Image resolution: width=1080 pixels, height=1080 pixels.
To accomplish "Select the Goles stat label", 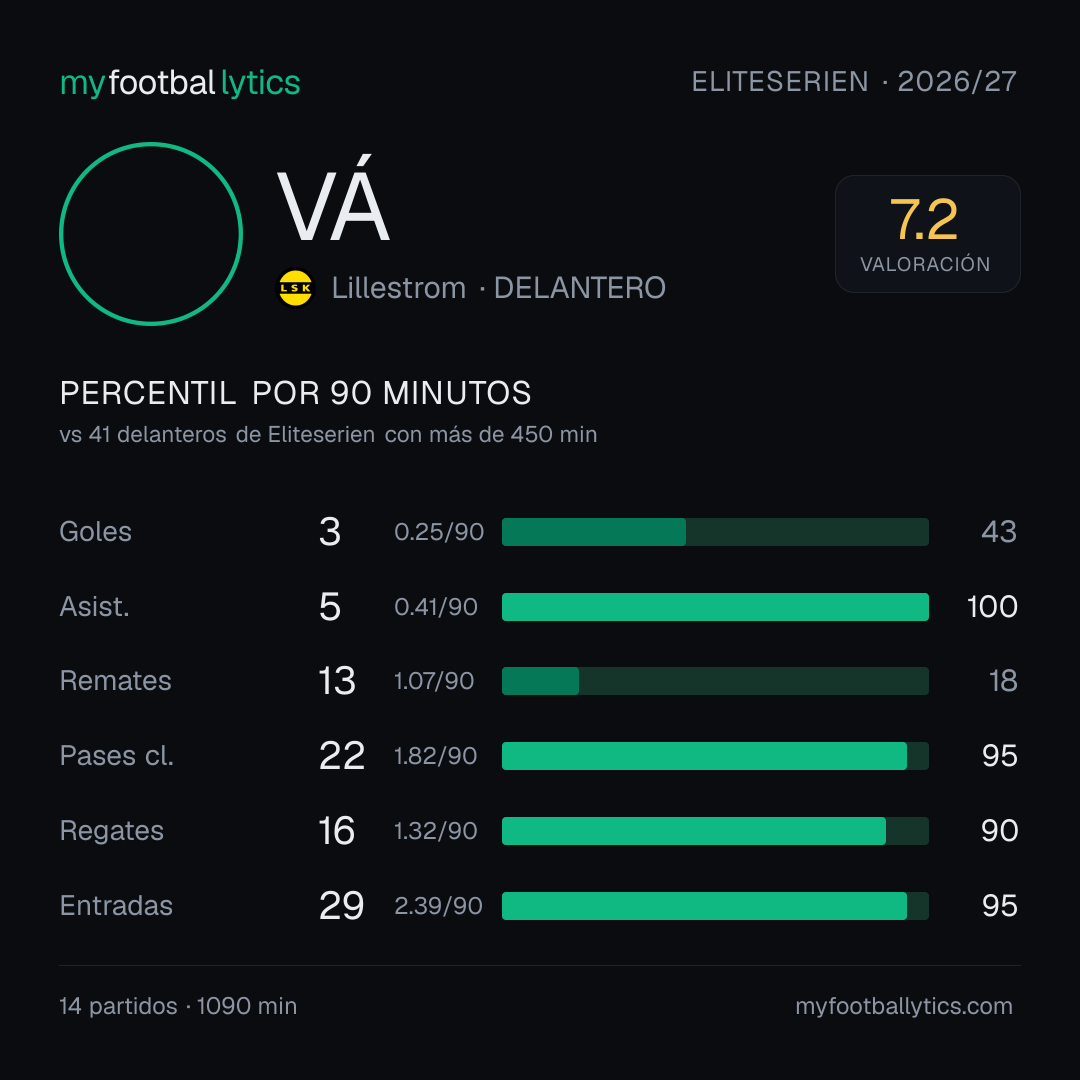I will tap(96, 532).
